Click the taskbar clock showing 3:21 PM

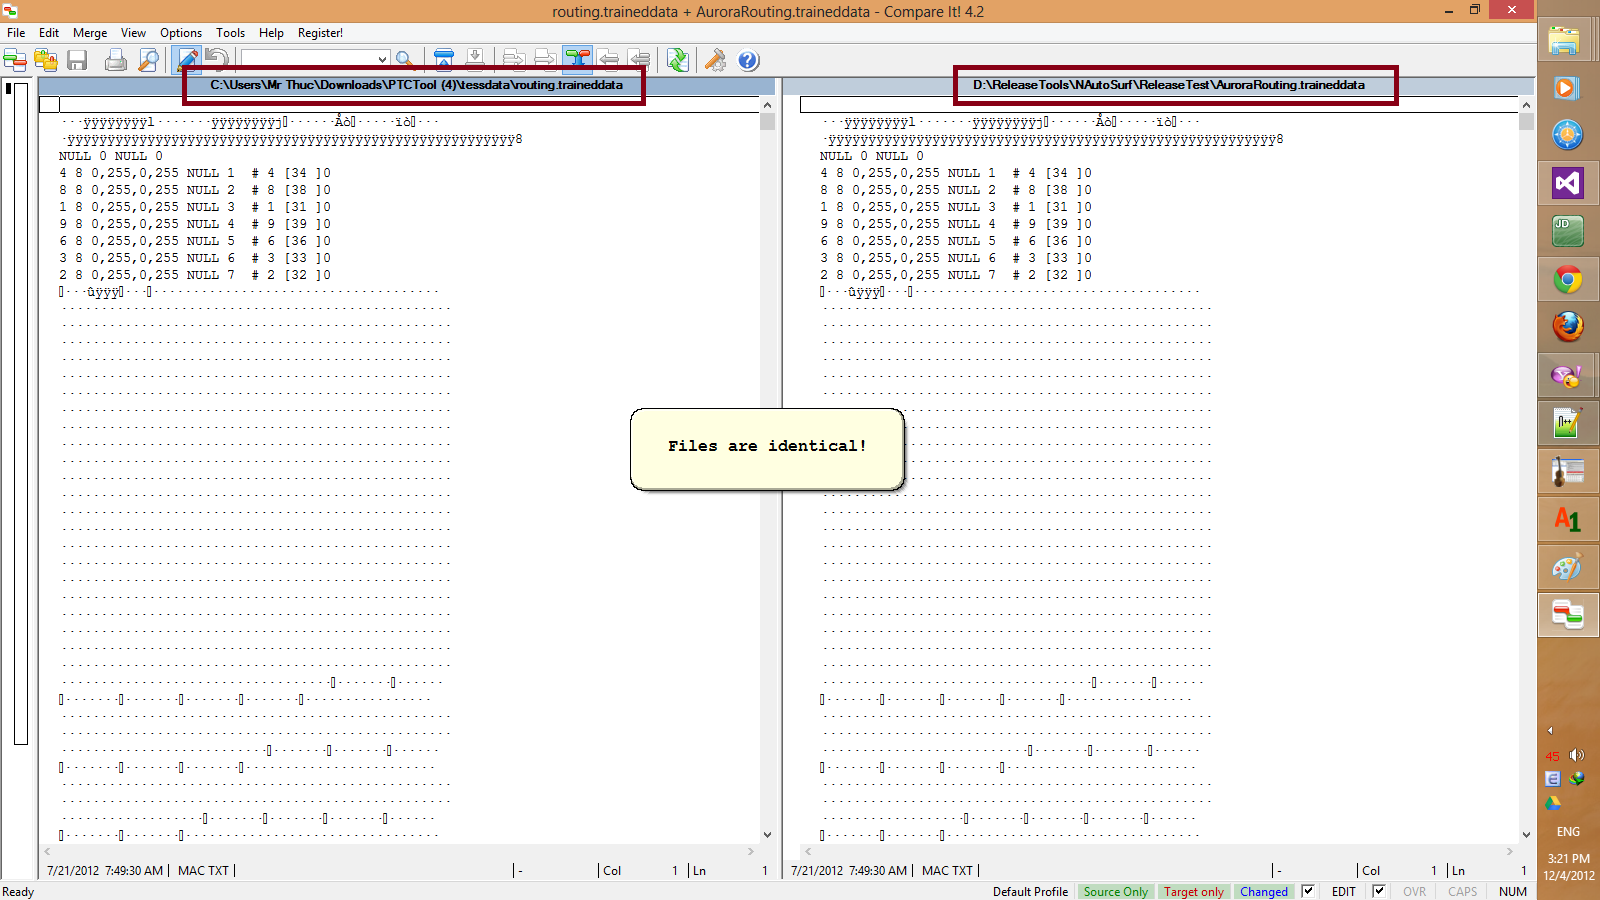tap(1568, 859)
